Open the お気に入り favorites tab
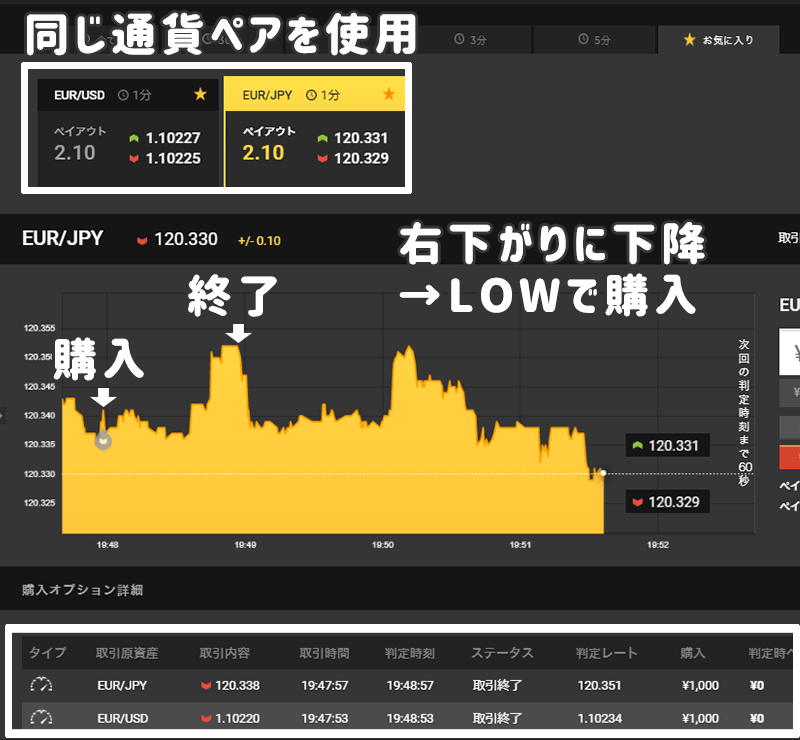 718,39
